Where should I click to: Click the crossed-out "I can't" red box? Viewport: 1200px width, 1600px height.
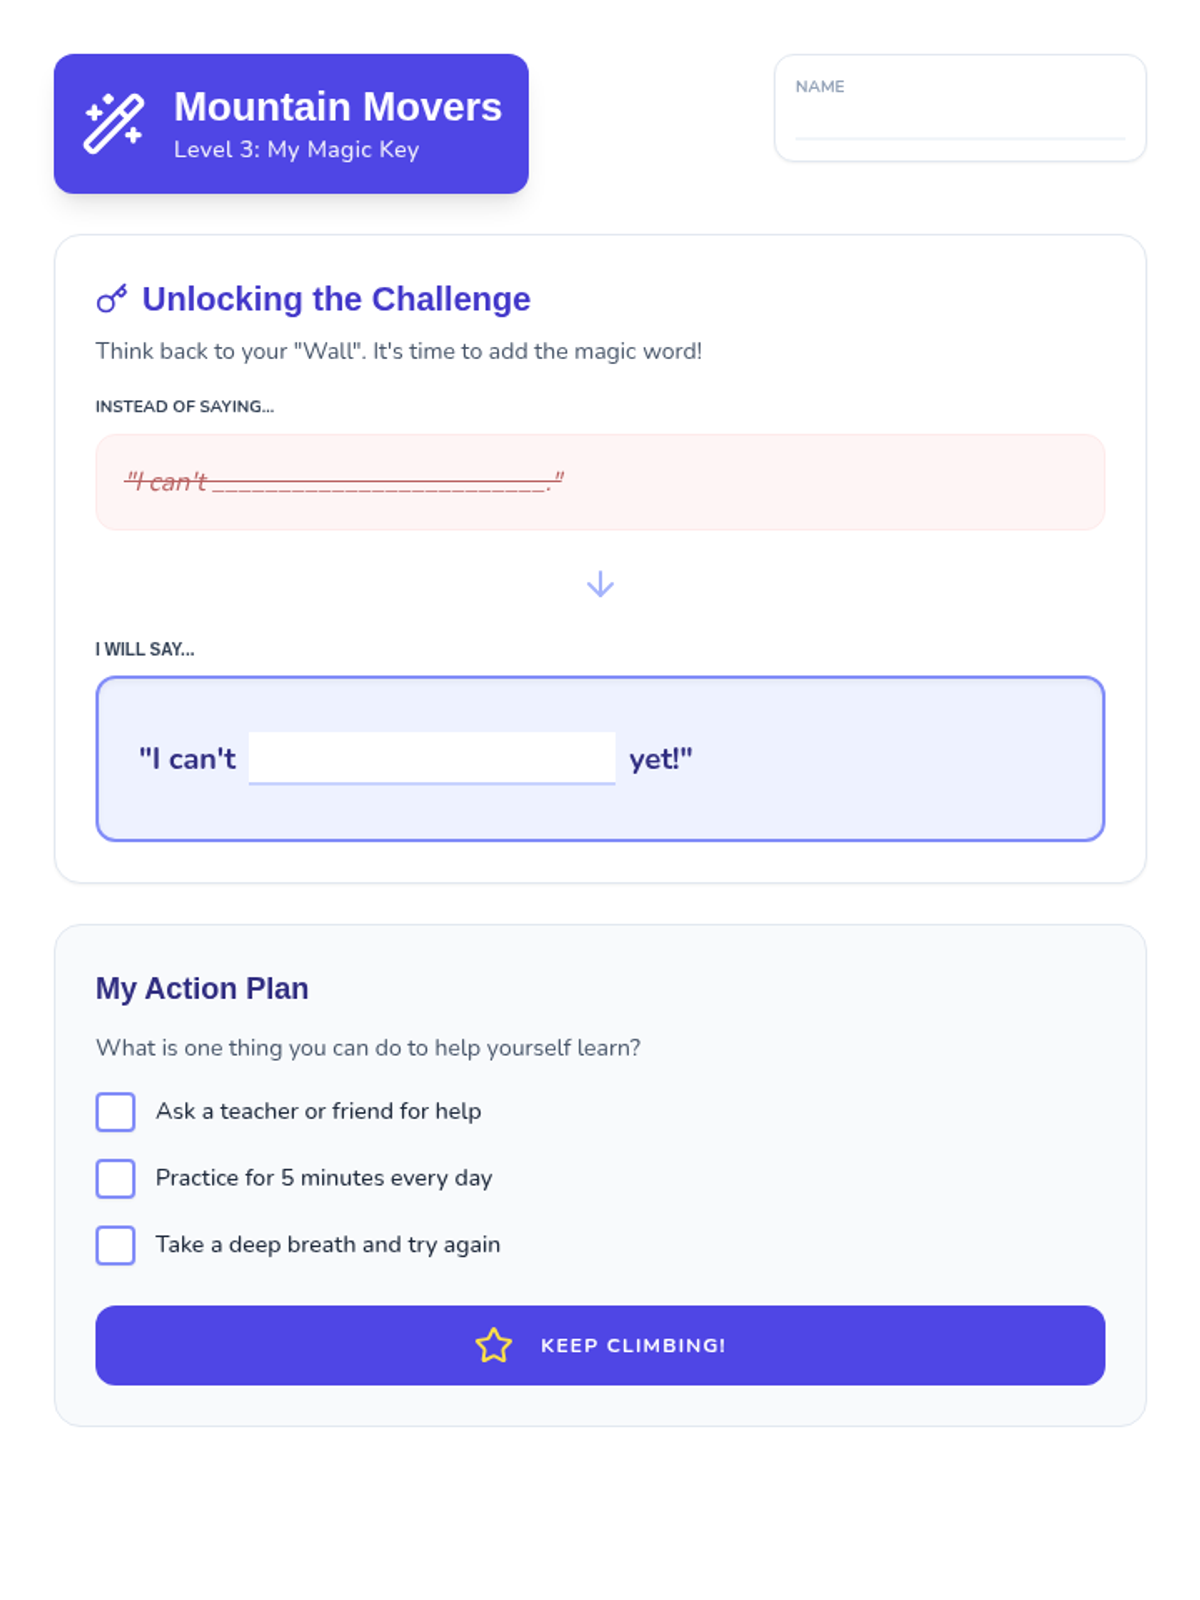click(600, 482)
